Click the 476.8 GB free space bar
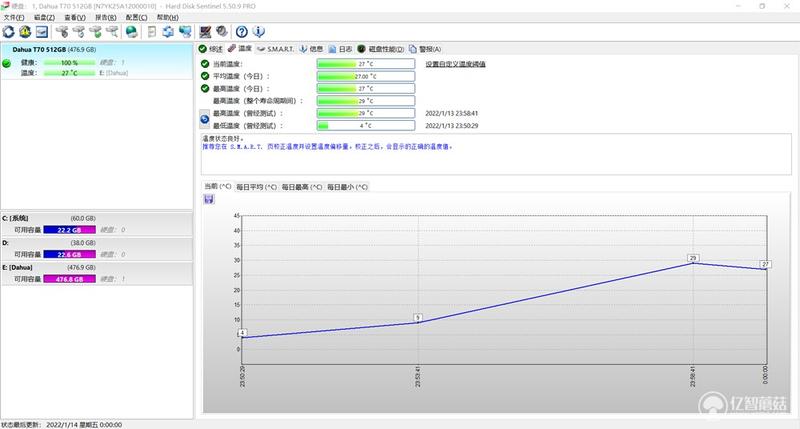The image size is (800, 429). [x=69, y=279]
